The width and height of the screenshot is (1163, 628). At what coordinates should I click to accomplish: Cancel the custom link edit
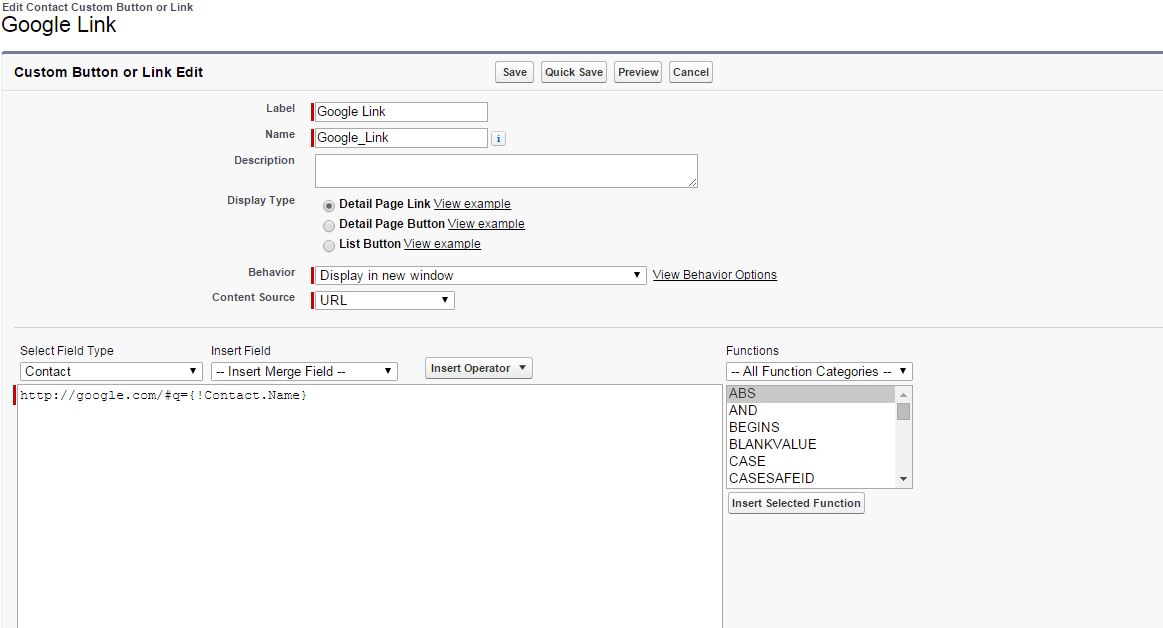(691, 72)
